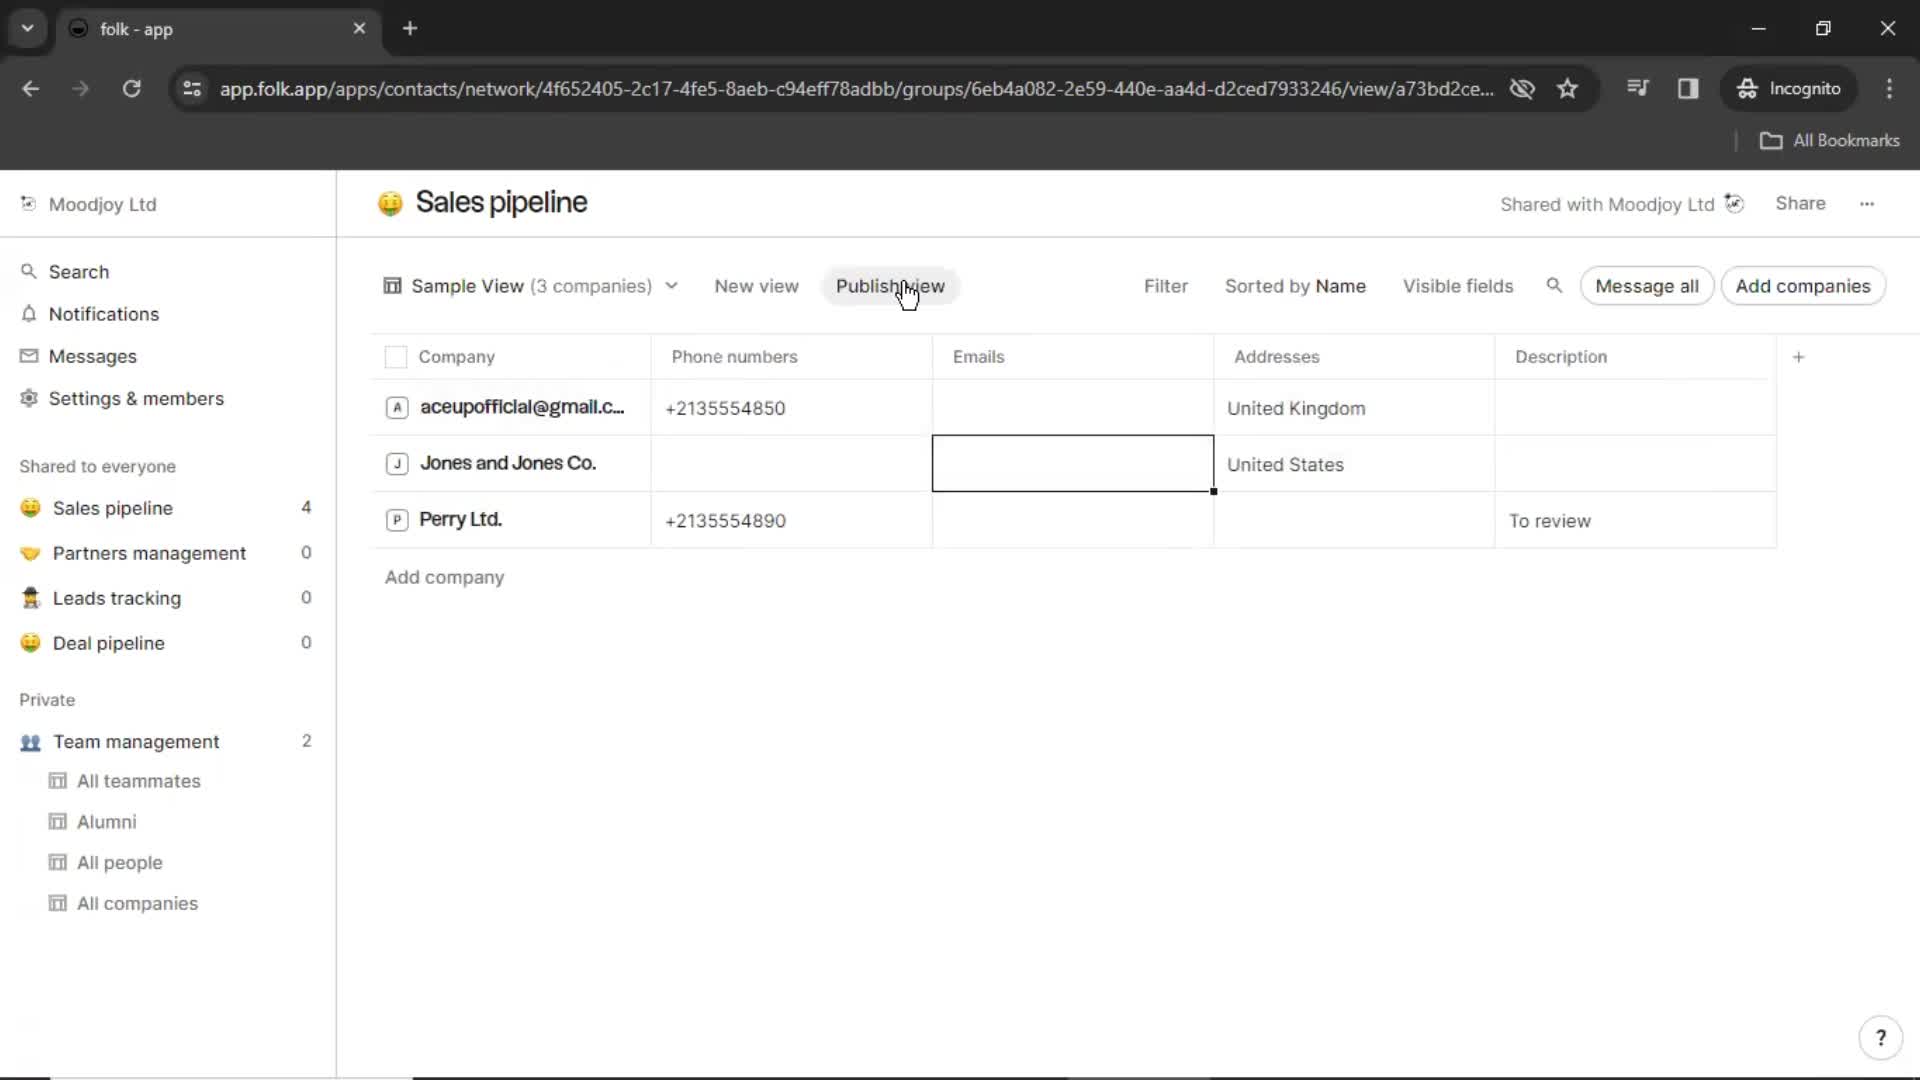Toggle the checkbox next to Company column
1920x1080 pixels.
tap(396, 356)
